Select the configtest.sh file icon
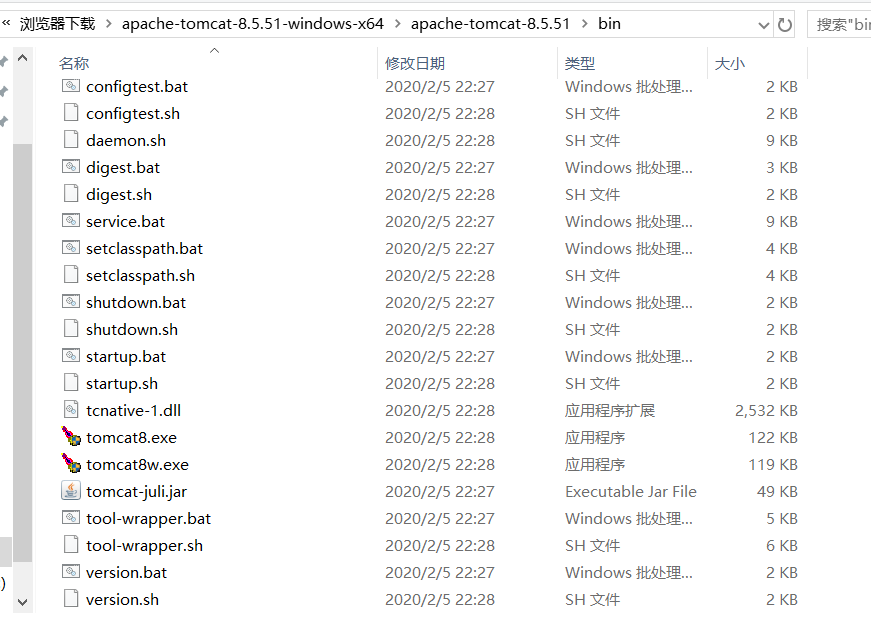The width and height of the screenshot is (871, 619). [x=71, y=113]
